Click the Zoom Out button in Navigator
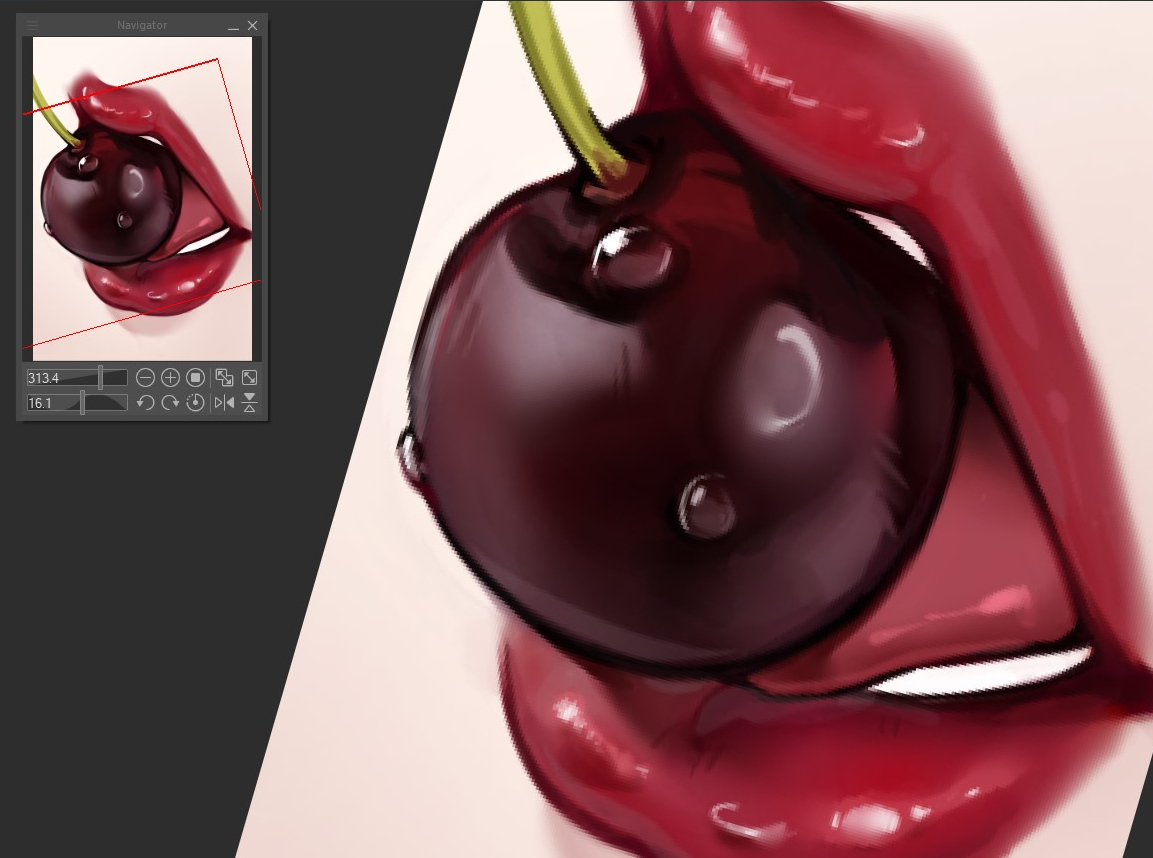 [x=146, y=377]
